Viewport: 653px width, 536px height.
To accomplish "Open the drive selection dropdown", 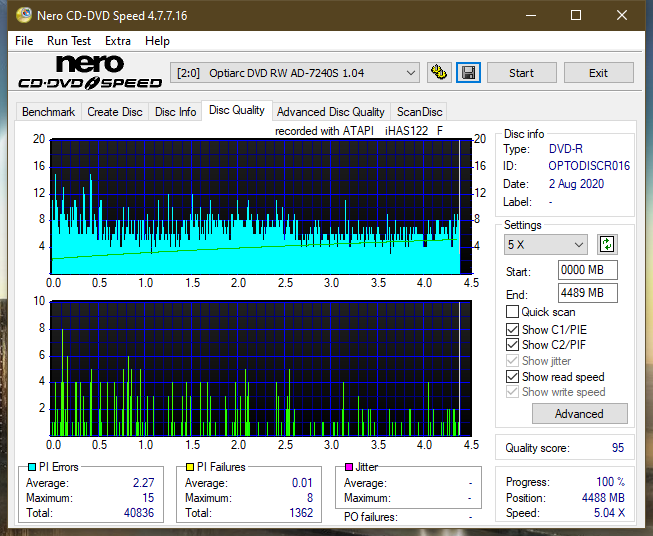I will (x=295, y=73).
